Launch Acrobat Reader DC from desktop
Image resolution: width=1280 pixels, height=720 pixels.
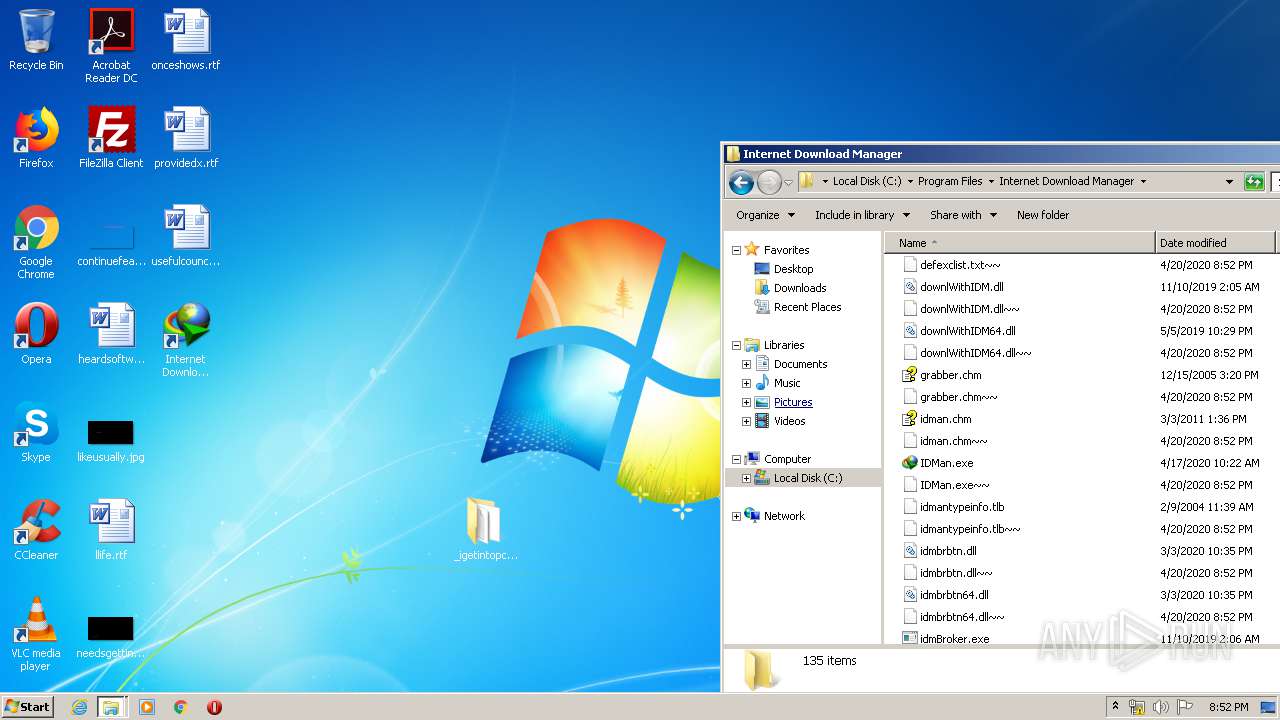tap(111, 45)
